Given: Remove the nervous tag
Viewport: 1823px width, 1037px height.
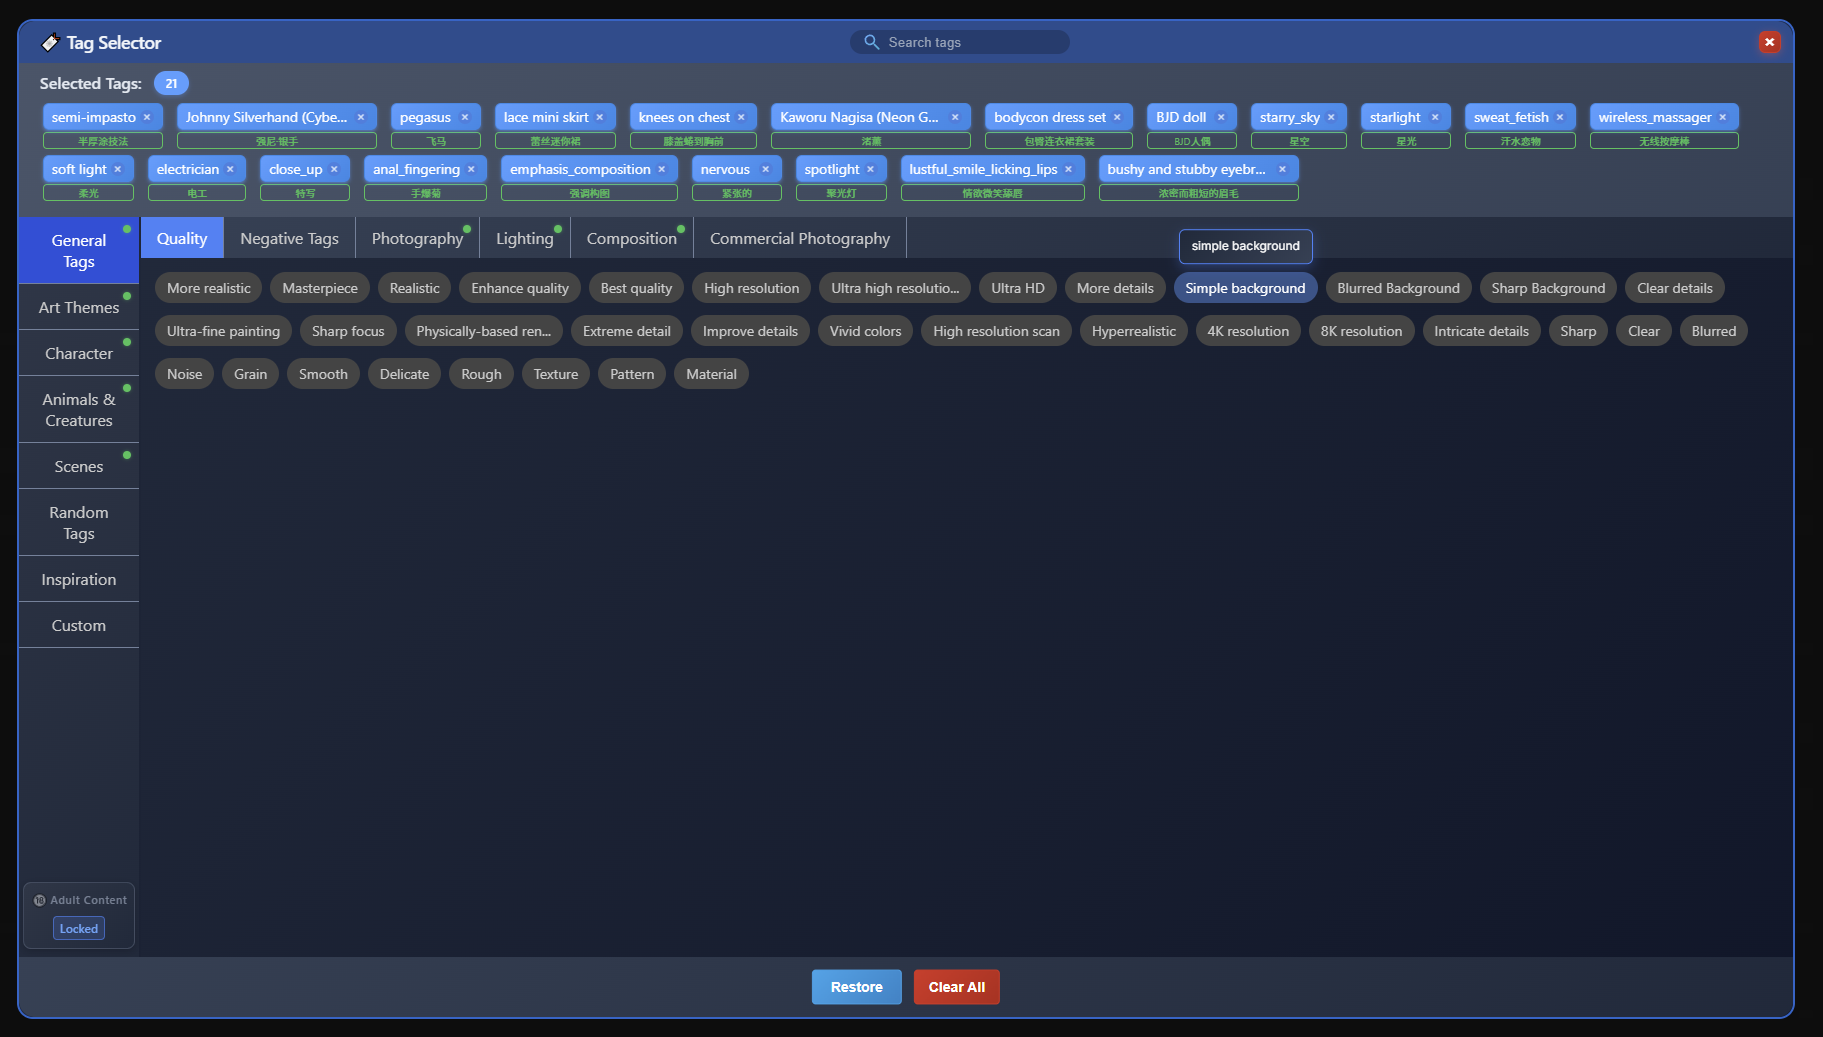Looking at the screenshot, I should (x=765, y=169).
